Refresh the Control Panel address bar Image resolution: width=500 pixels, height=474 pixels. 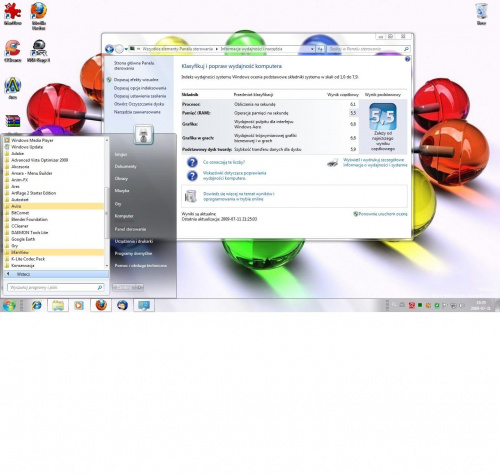320,49
